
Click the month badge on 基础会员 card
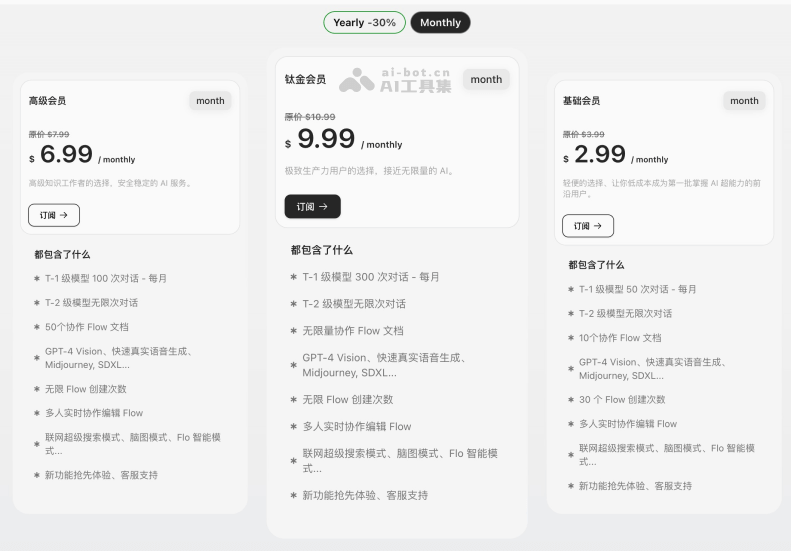click(744, 101)
